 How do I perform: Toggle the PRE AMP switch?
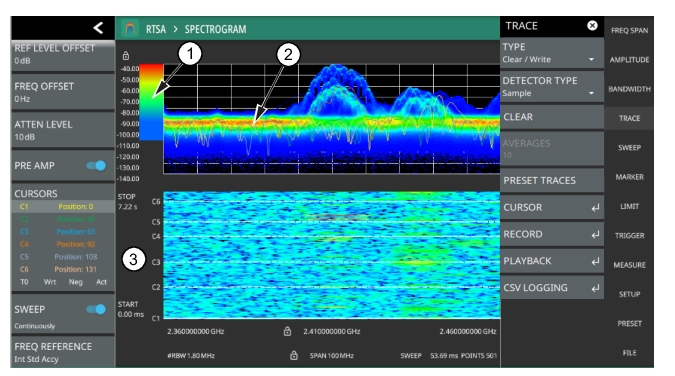[x=96, y=165]
